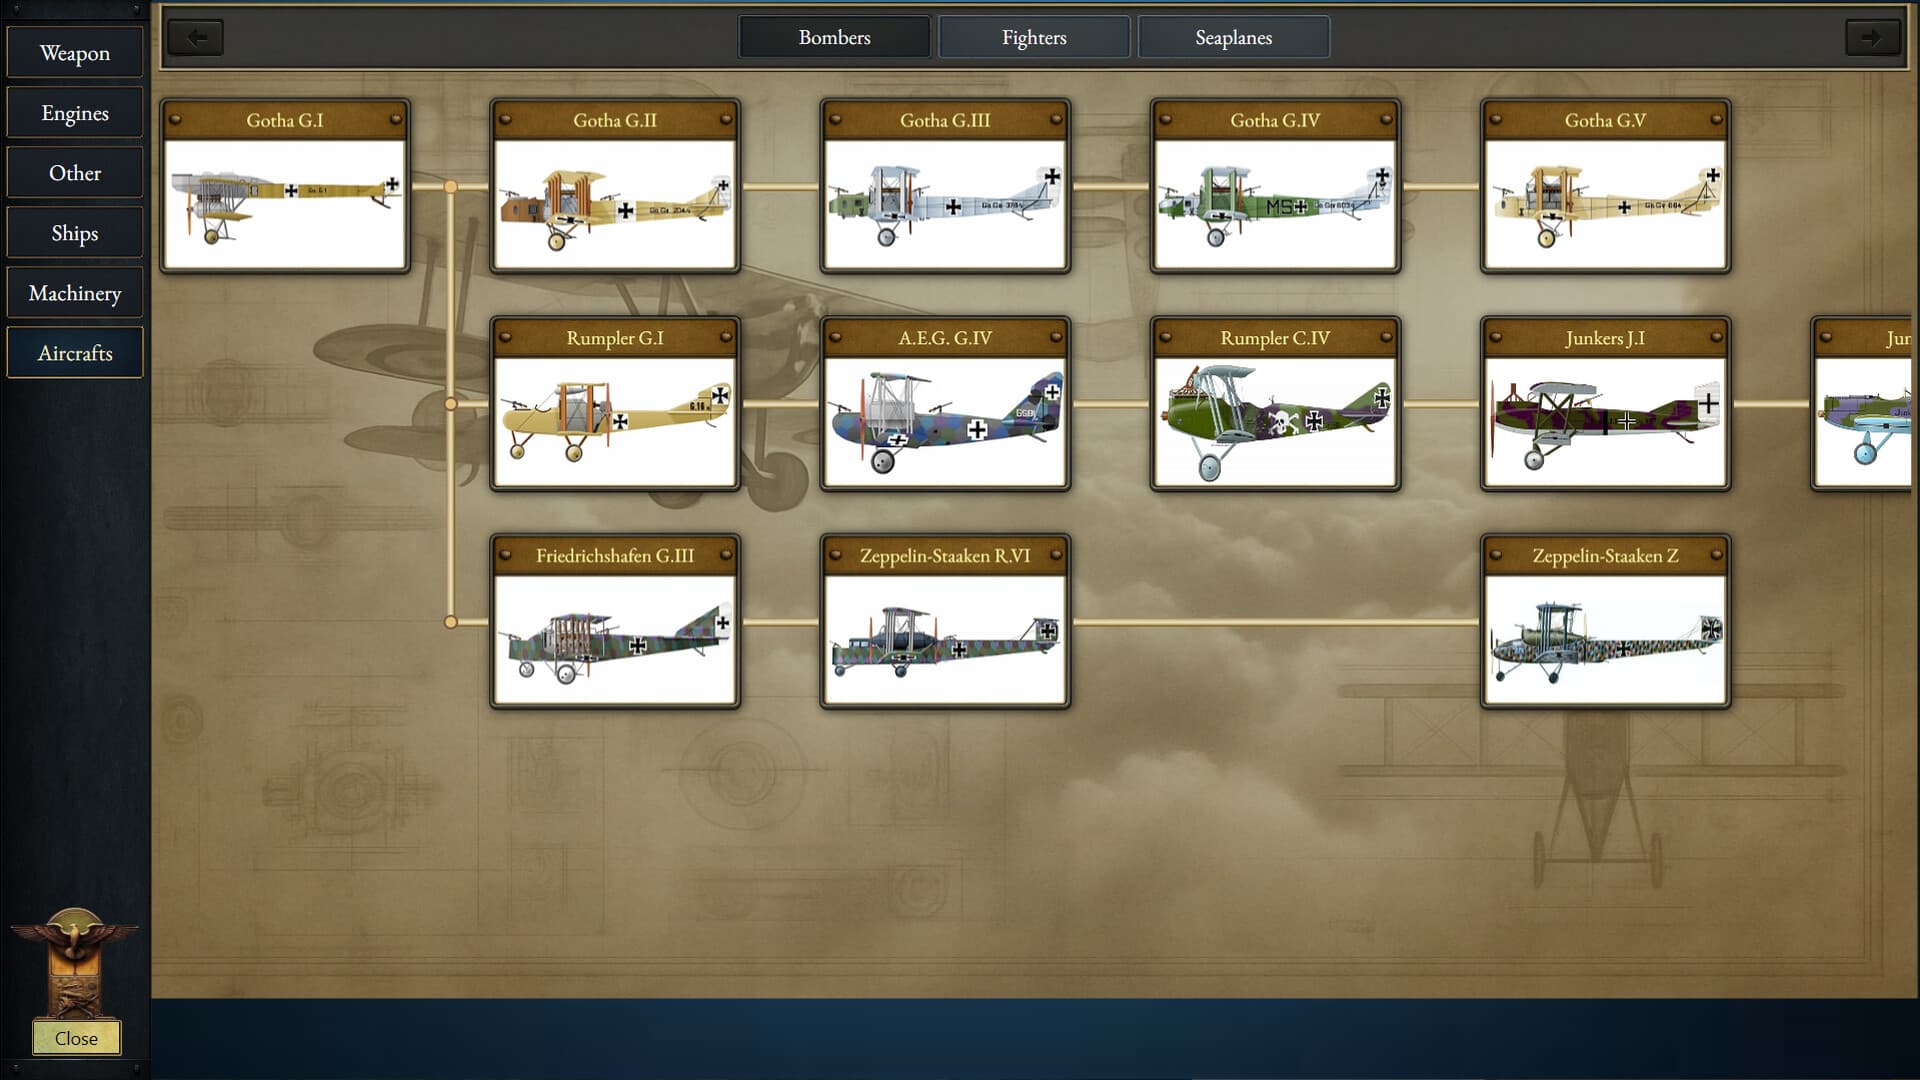Open the Machinery research category
Screen dimensions: 1920x1080
pyautogui.click(x=74, y=292)
